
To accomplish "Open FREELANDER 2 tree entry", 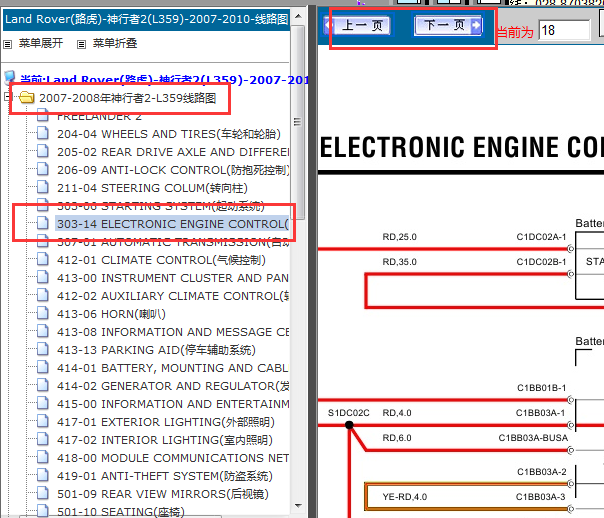I will click(x=99, y=116).
